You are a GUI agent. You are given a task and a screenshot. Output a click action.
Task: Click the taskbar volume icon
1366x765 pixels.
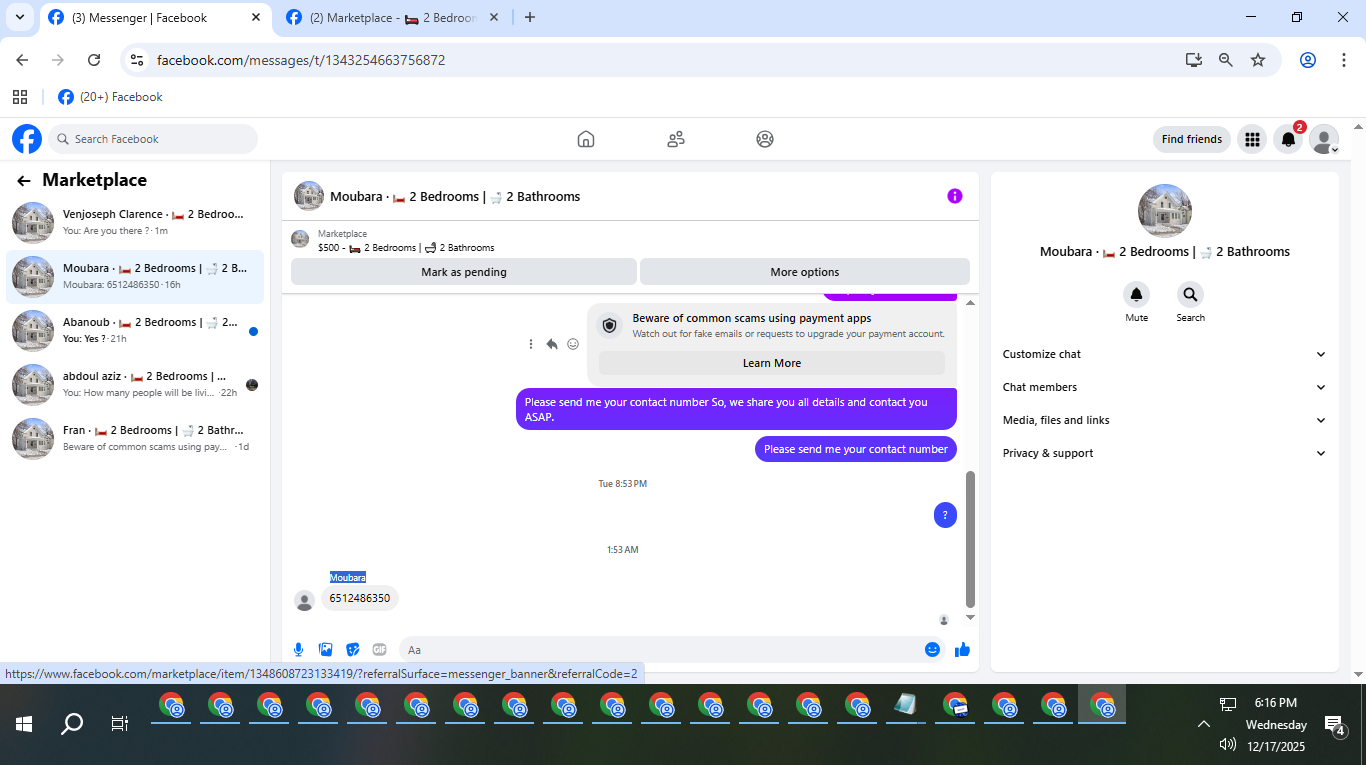(1228, 745)
